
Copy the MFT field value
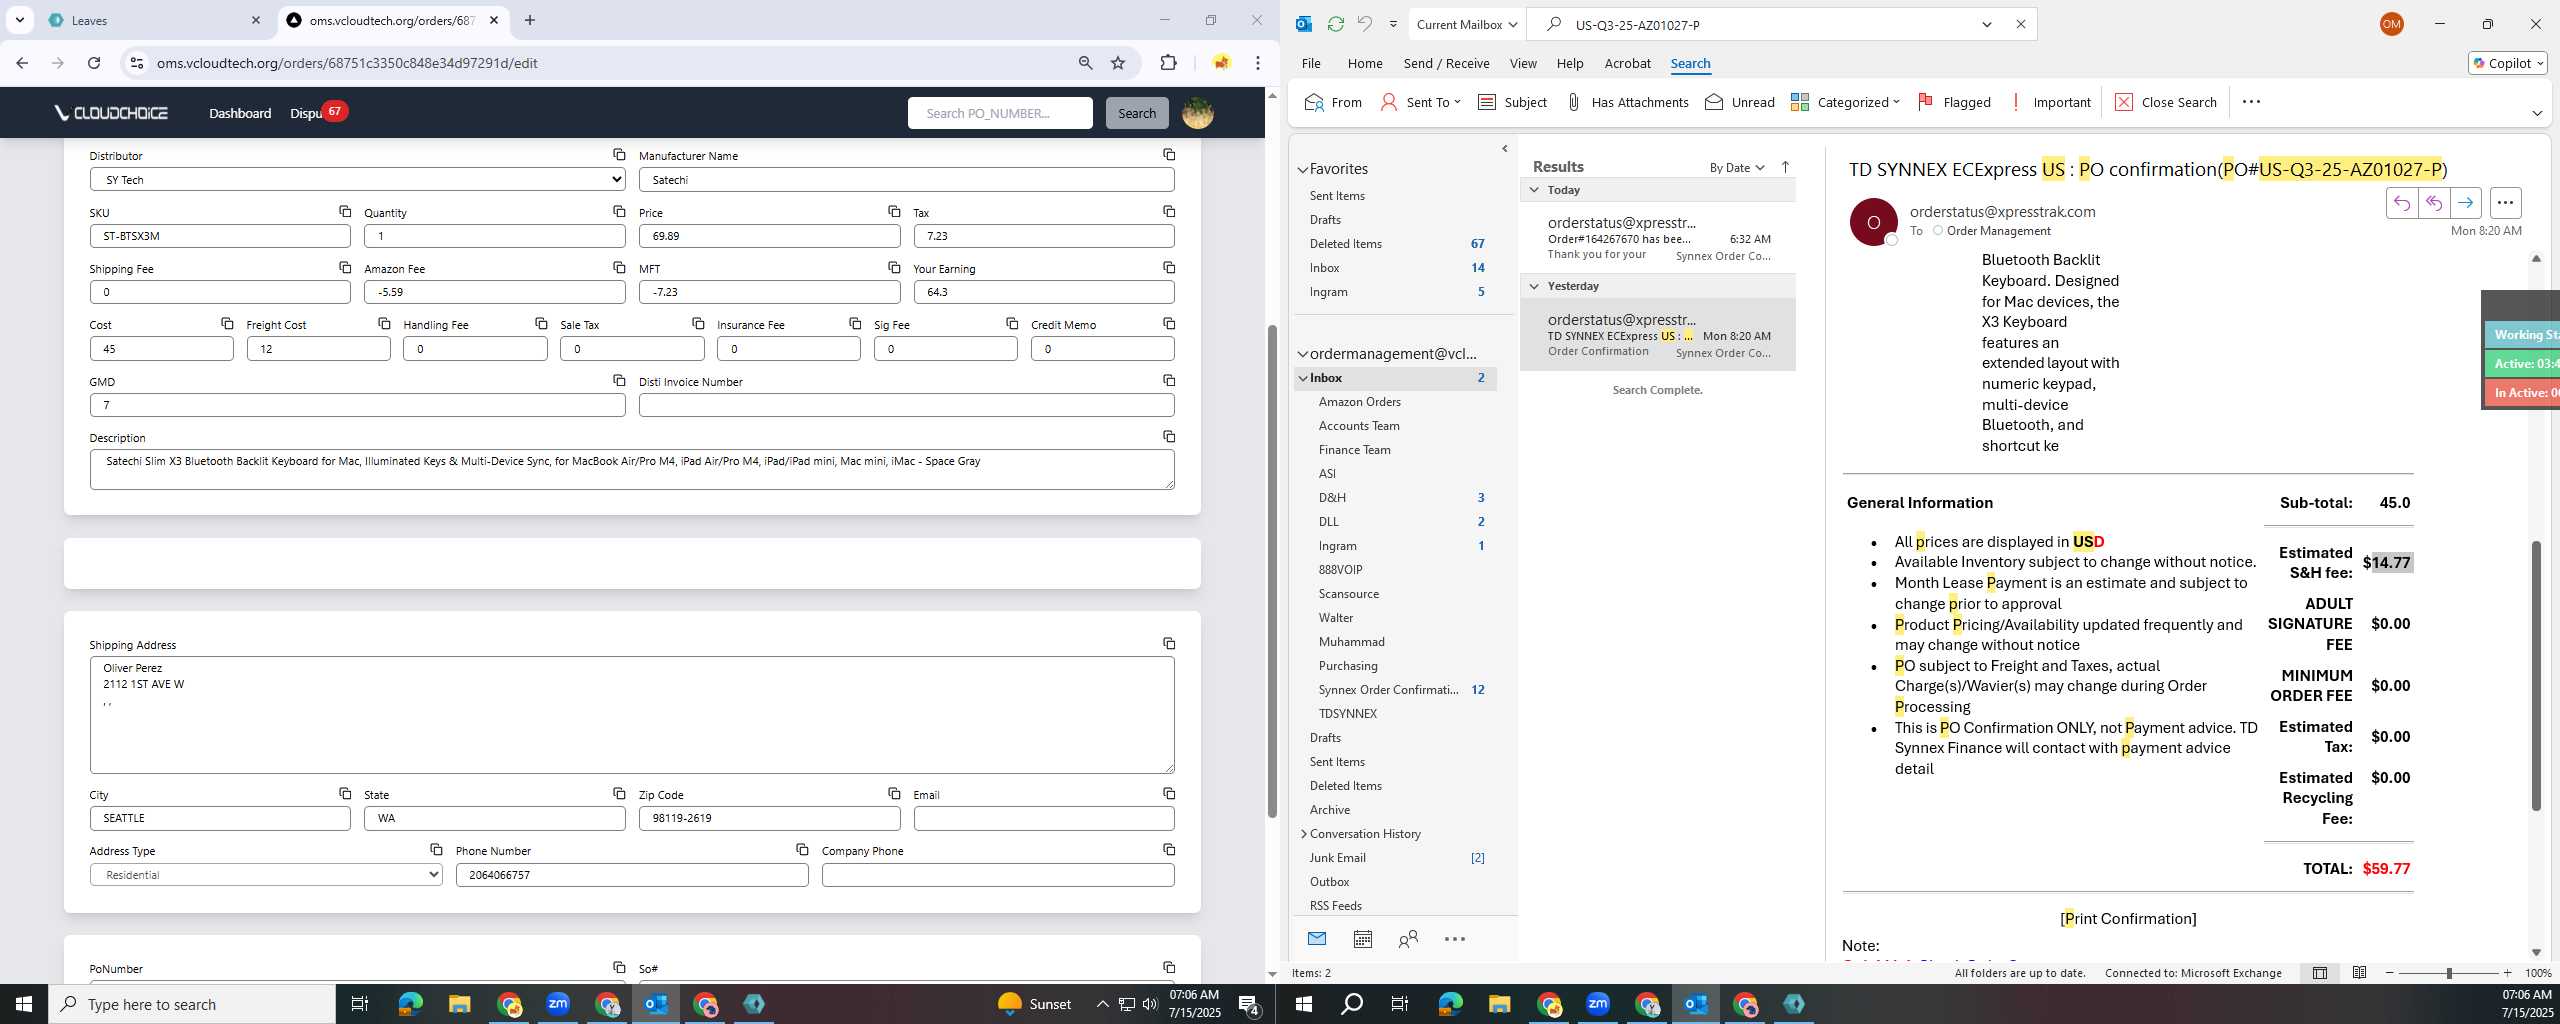[x=894, y=267]
